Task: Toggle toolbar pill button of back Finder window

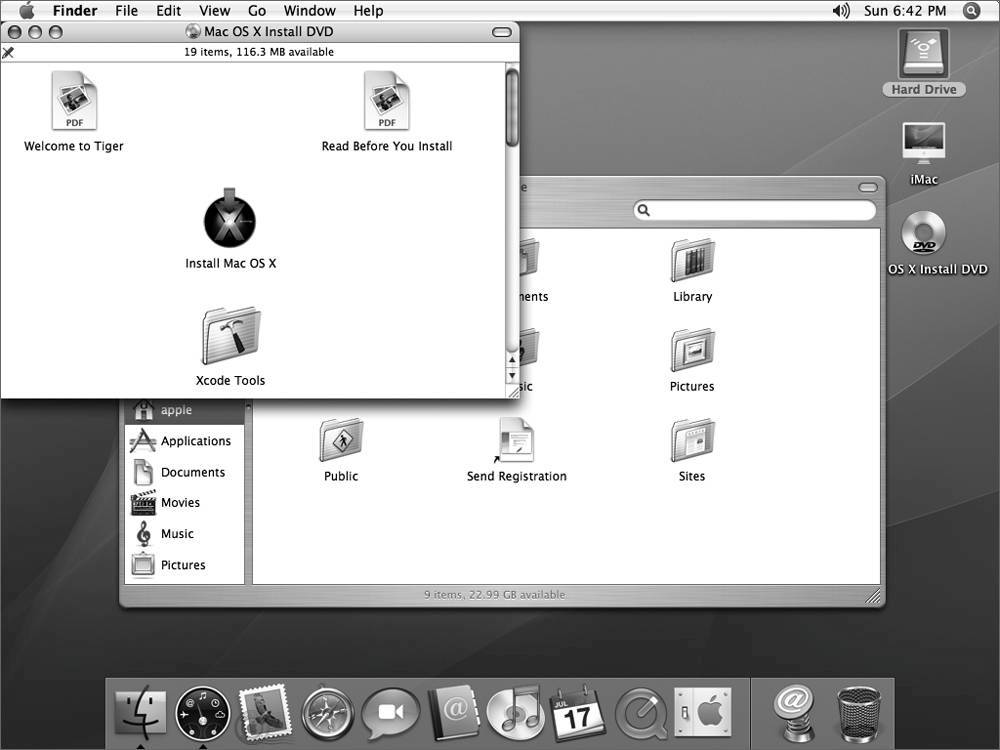Action: (x=867, y=188)
